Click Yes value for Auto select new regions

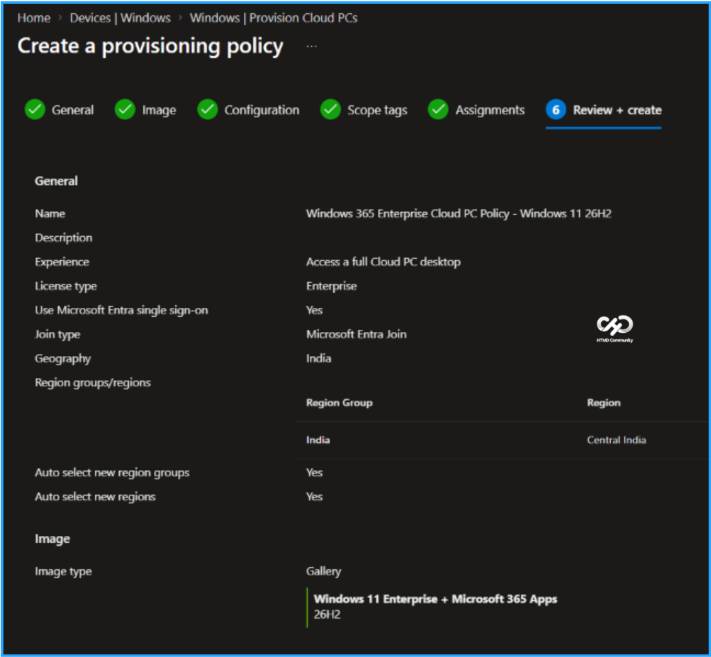[314, 496]
